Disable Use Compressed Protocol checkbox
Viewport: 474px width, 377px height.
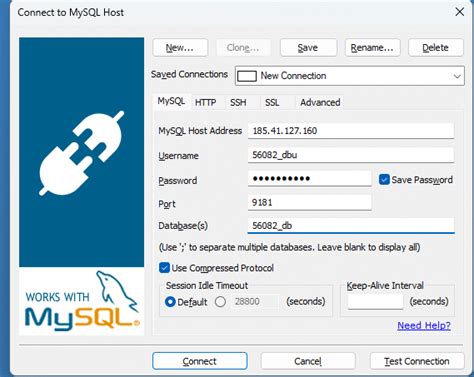pyautogui.click(x=164, y=268)
